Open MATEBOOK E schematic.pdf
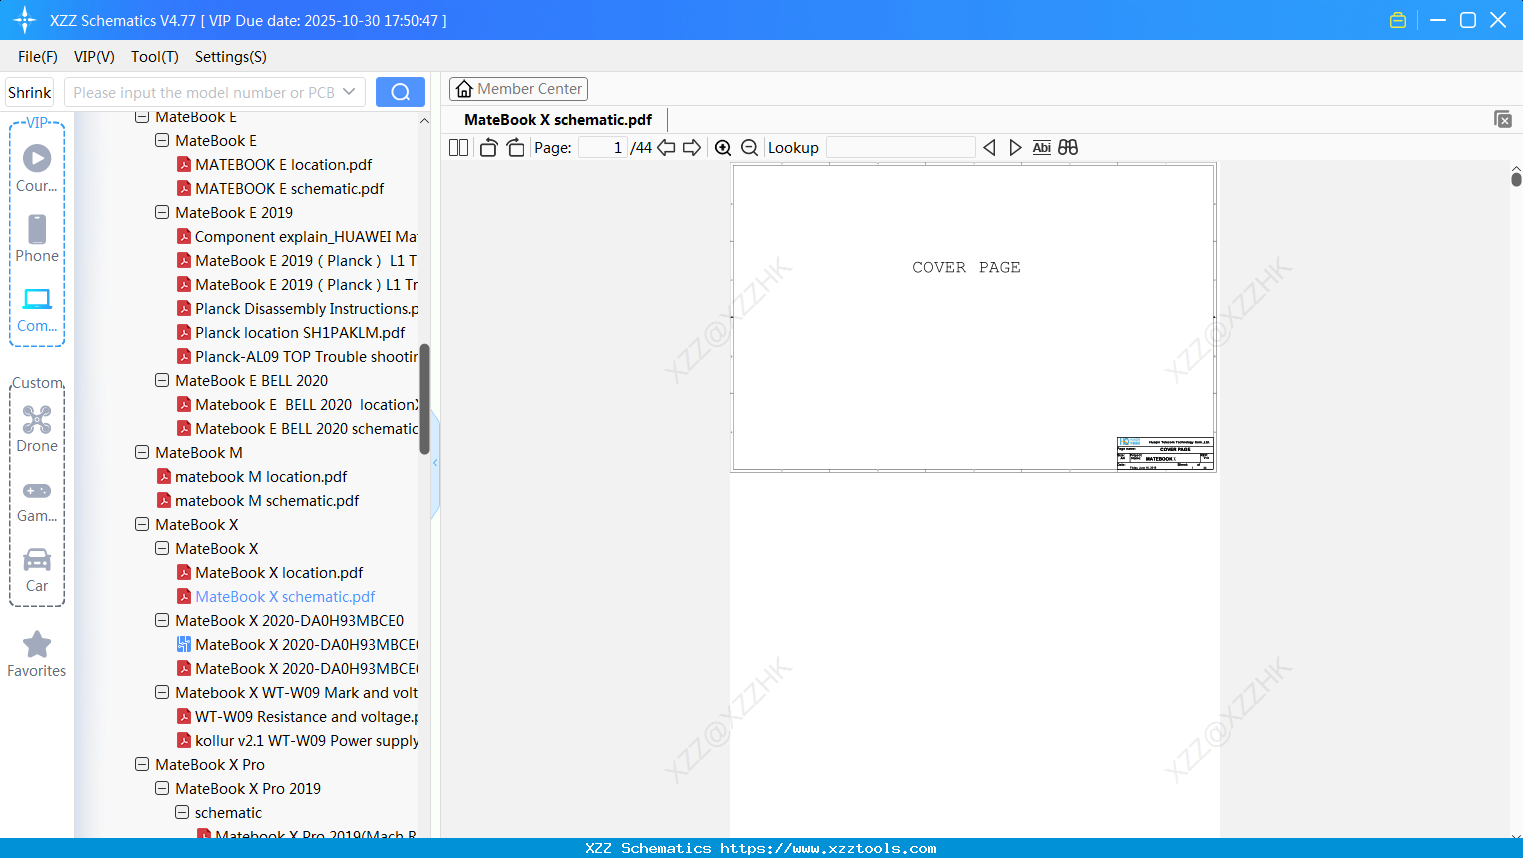The width and height of the screenshot is (1523, 858). click(x=289, y=188)
